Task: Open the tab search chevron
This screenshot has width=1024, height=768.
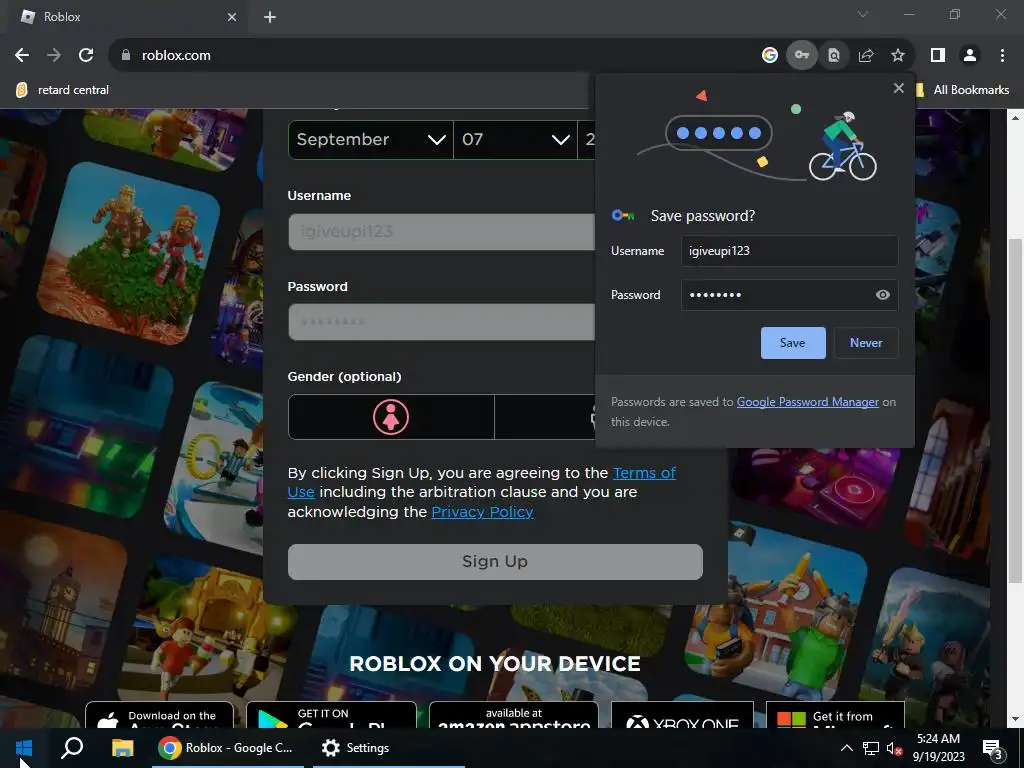Action: [x=863, y=14]
